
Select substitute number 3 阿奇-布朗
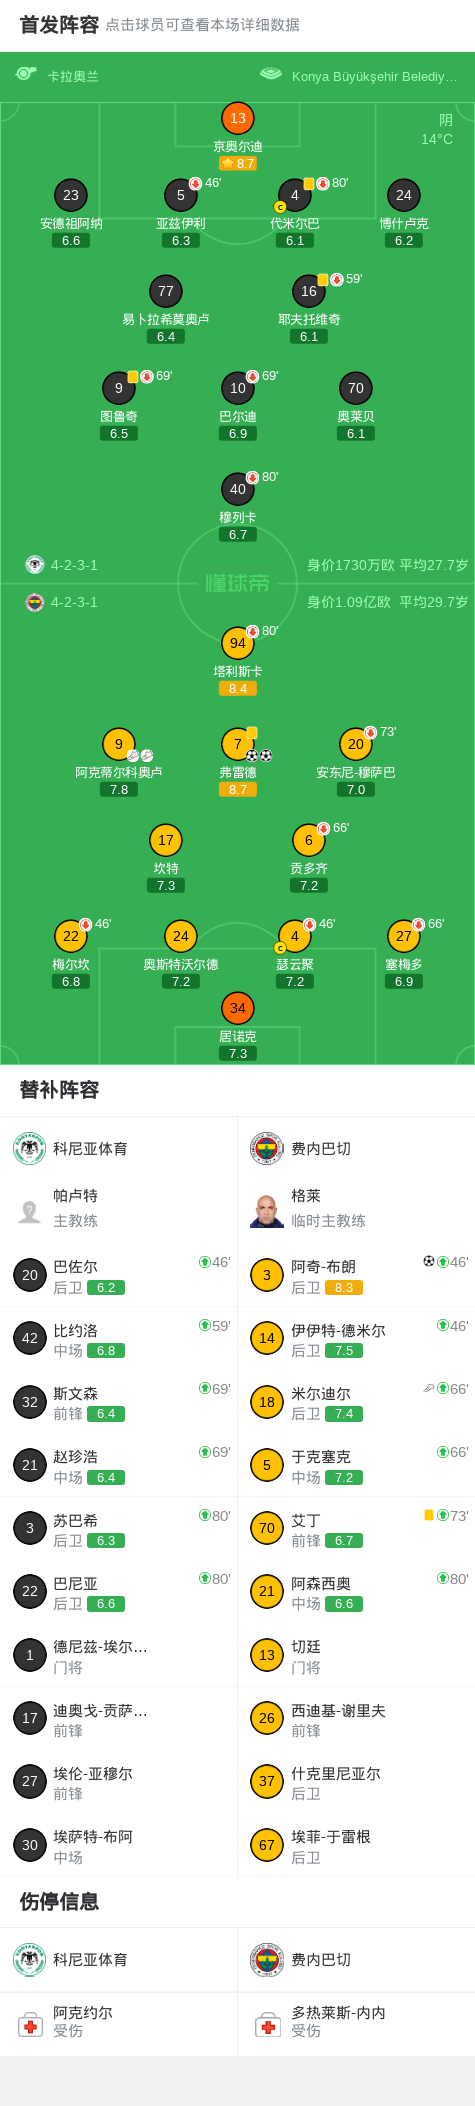[356, 1275]
